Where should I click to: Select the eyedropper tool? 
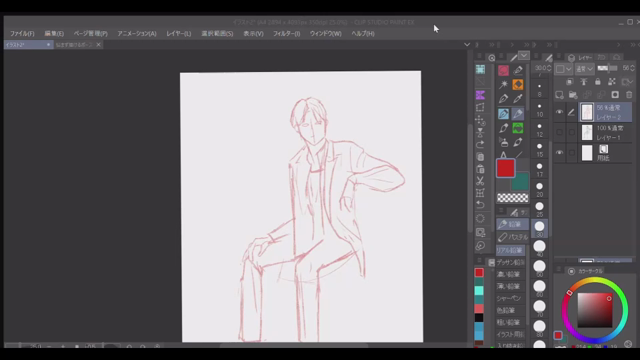pos(518,99)
